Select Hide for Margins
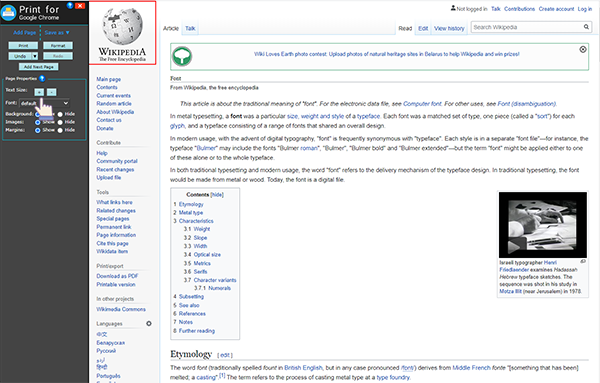This screenshot has width=600, height=383. coord(60,130)
